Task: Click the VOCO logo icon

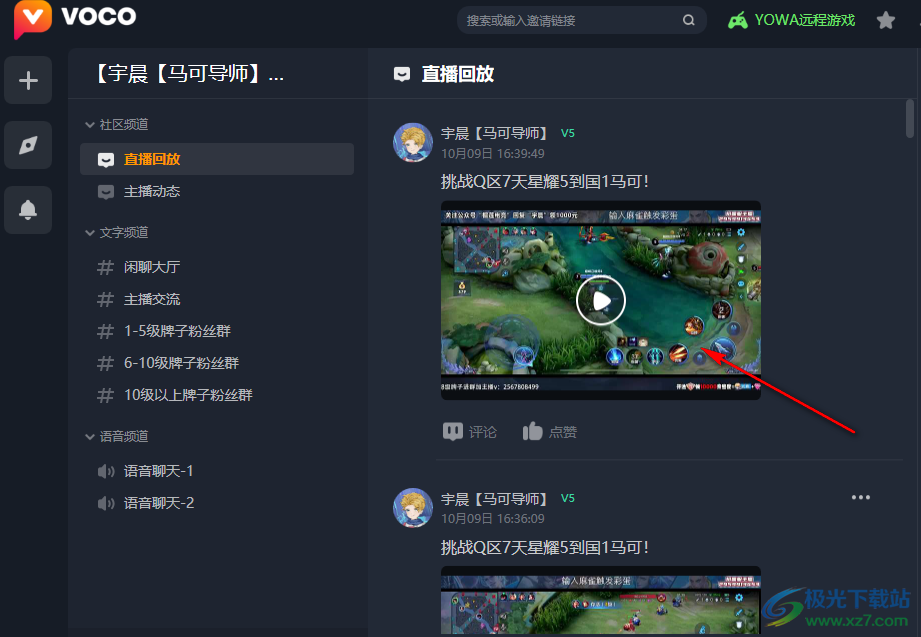Action: click(32, 18)
